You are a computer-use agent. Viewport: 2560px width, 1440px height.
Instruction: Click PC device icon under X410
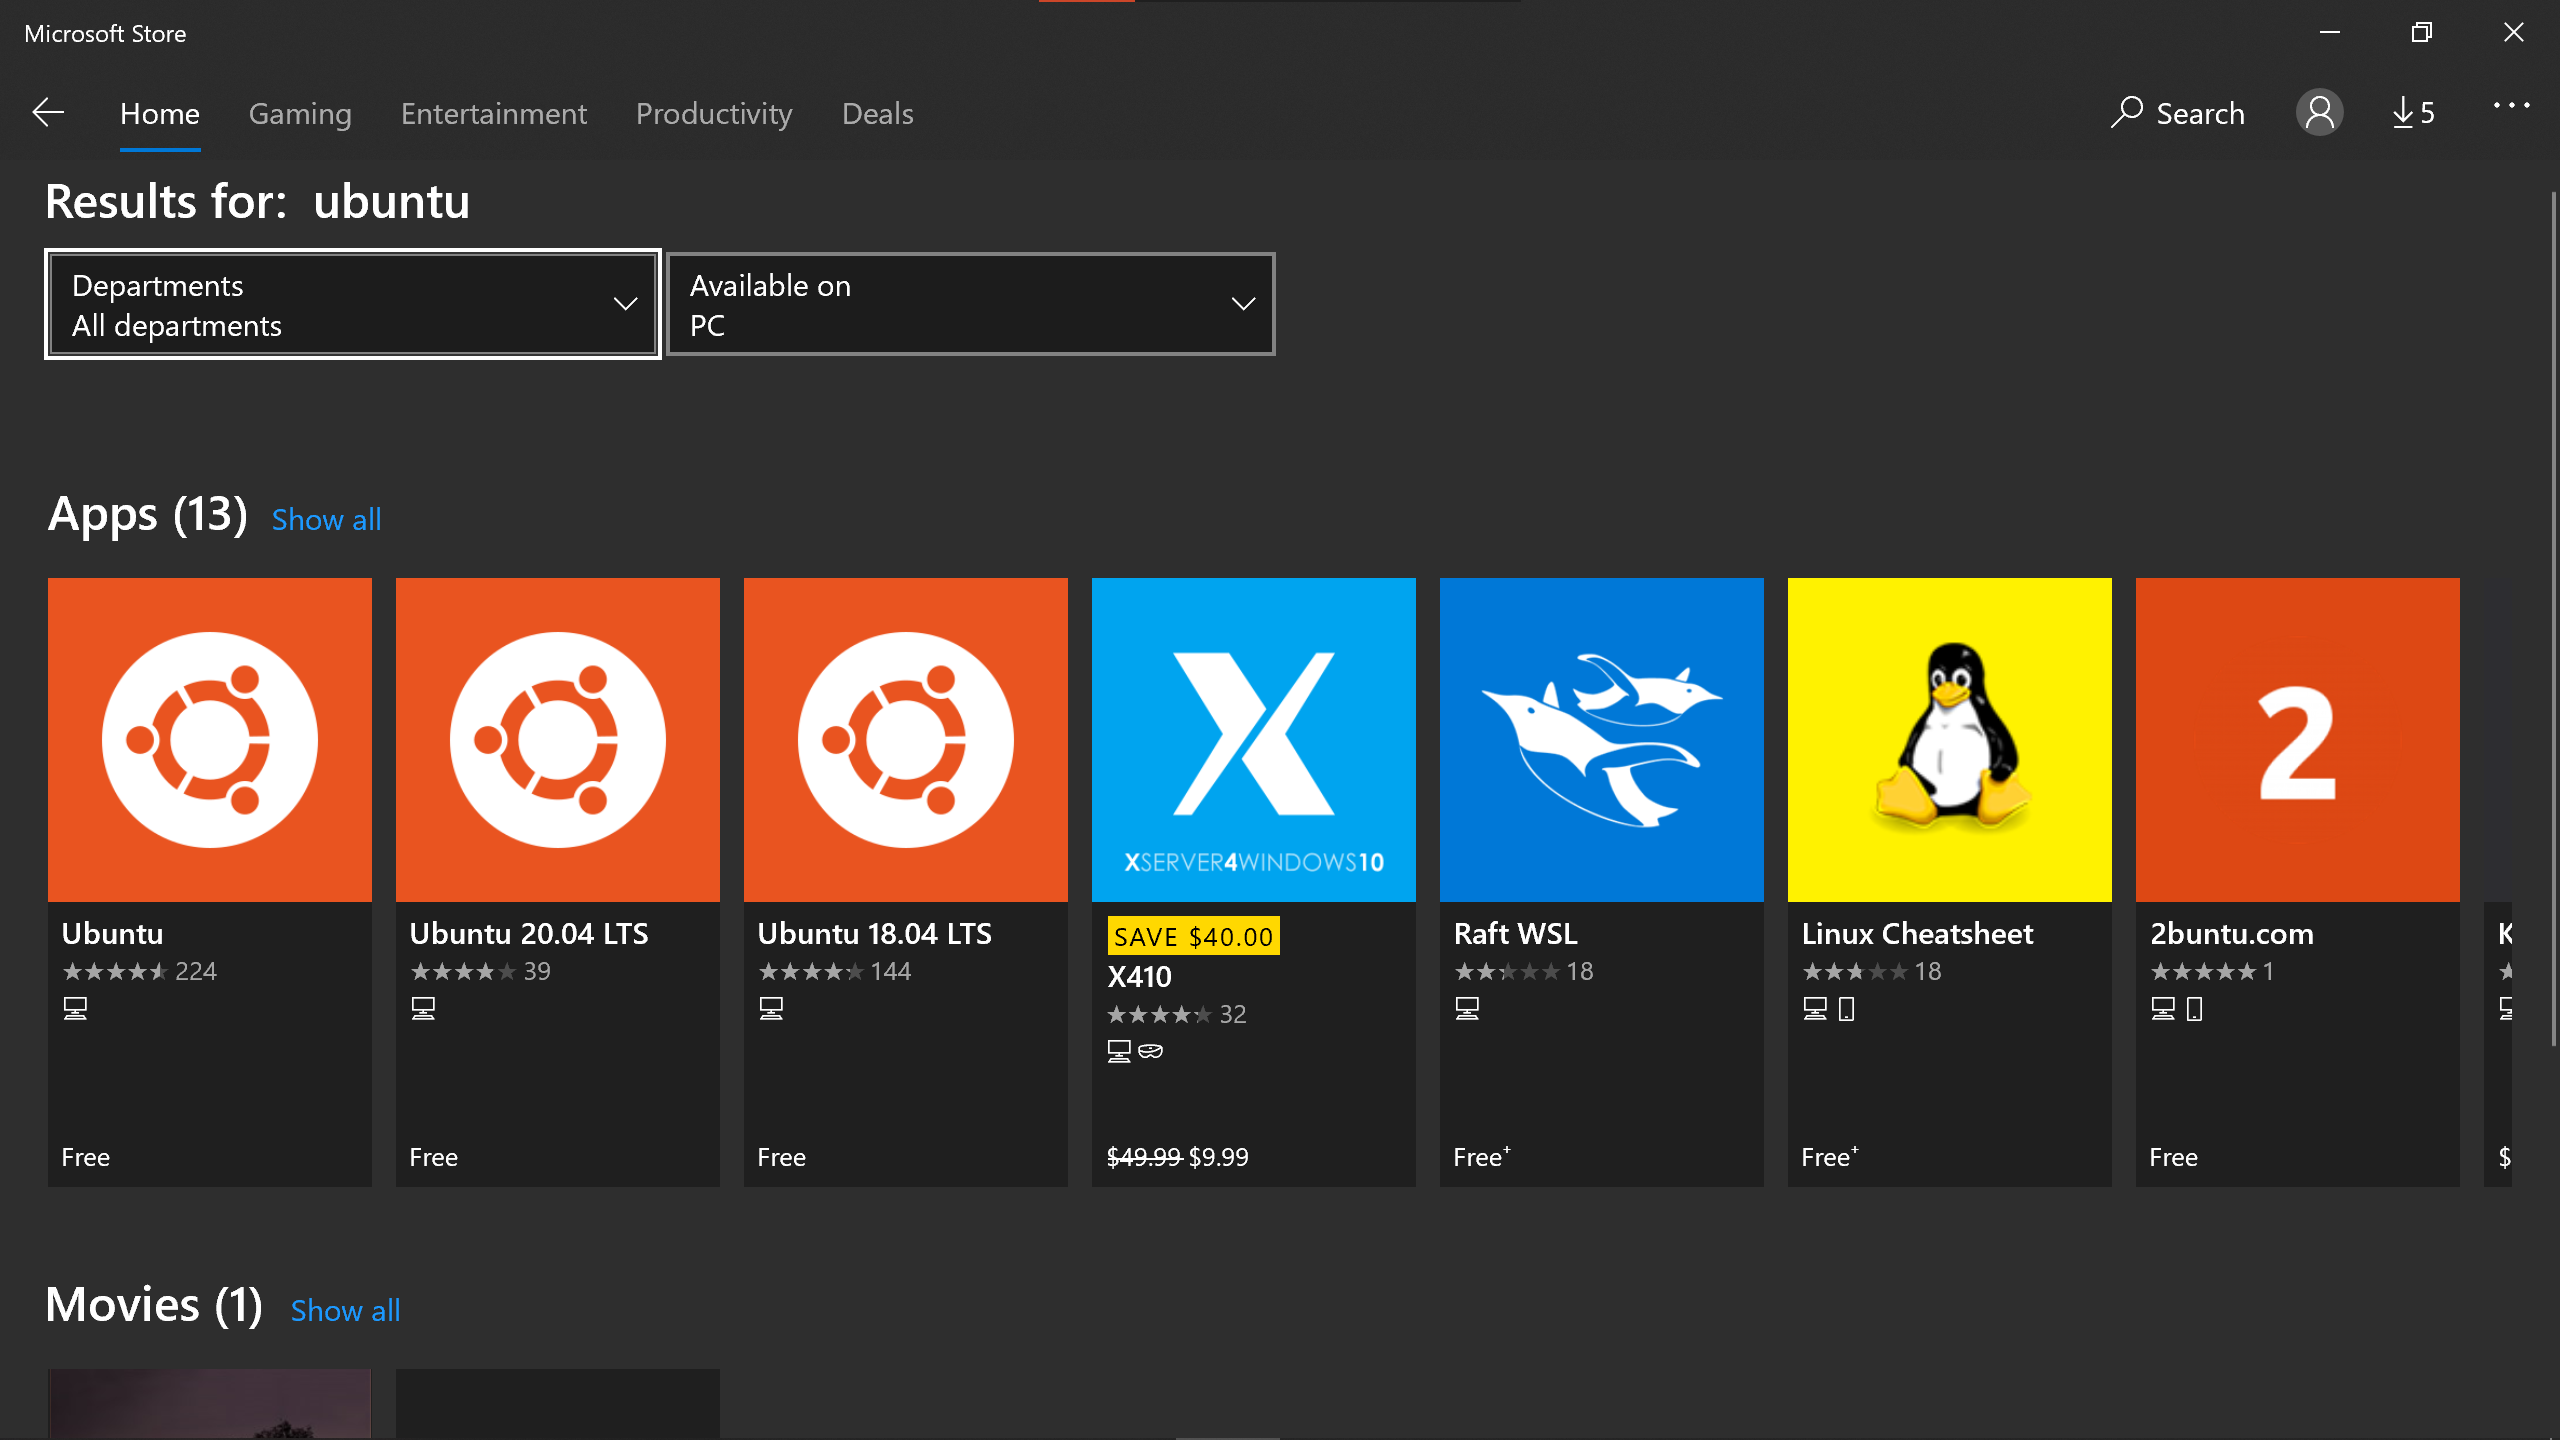pos(1119,1051)
